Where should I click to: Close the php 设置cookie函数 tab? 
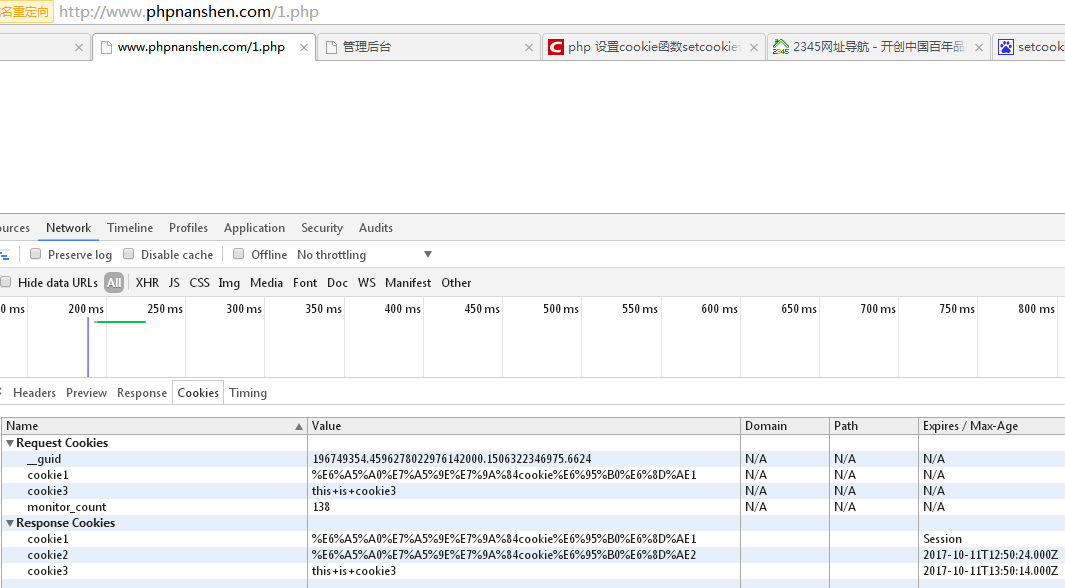[753, 48]
